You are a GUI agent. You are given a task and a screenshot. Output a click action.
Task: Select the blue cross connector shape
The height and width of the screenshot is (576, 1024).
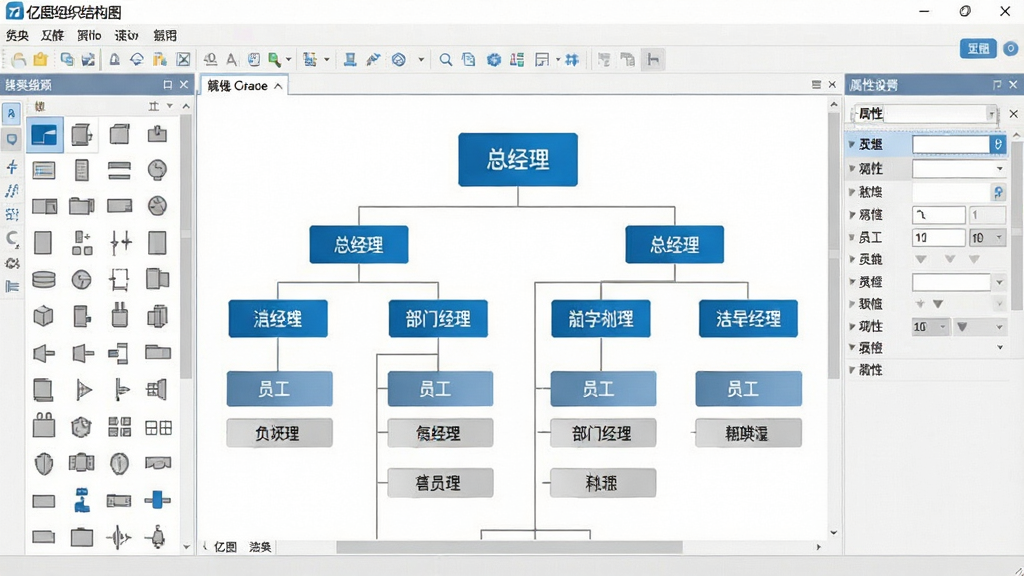tap(157, 500)
